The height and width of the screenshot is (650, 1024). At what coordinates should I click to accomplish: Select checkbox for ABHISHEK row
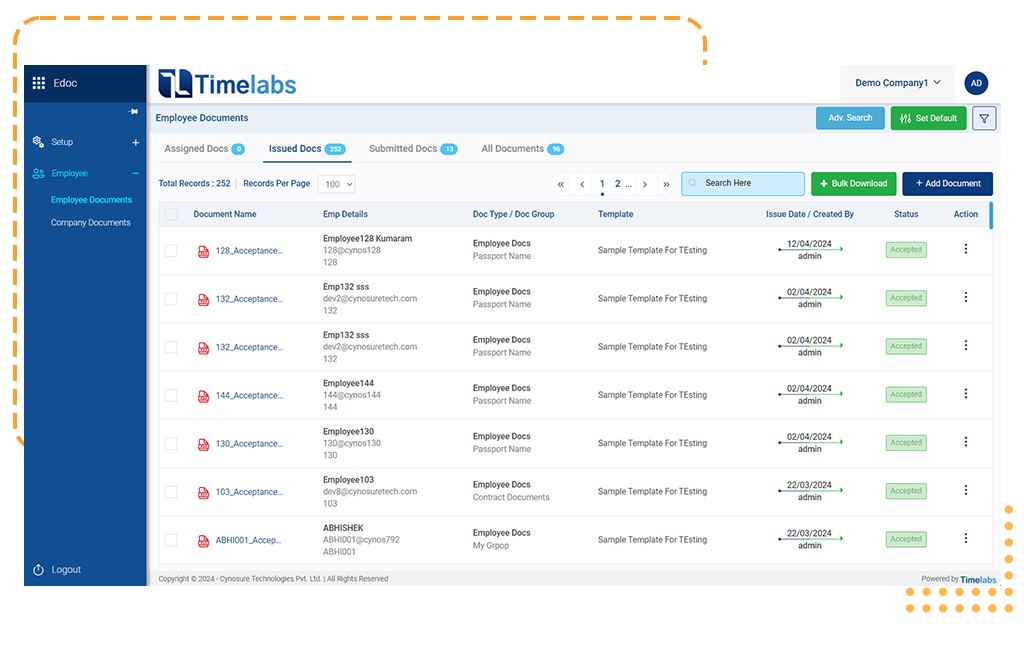point(171,540)
